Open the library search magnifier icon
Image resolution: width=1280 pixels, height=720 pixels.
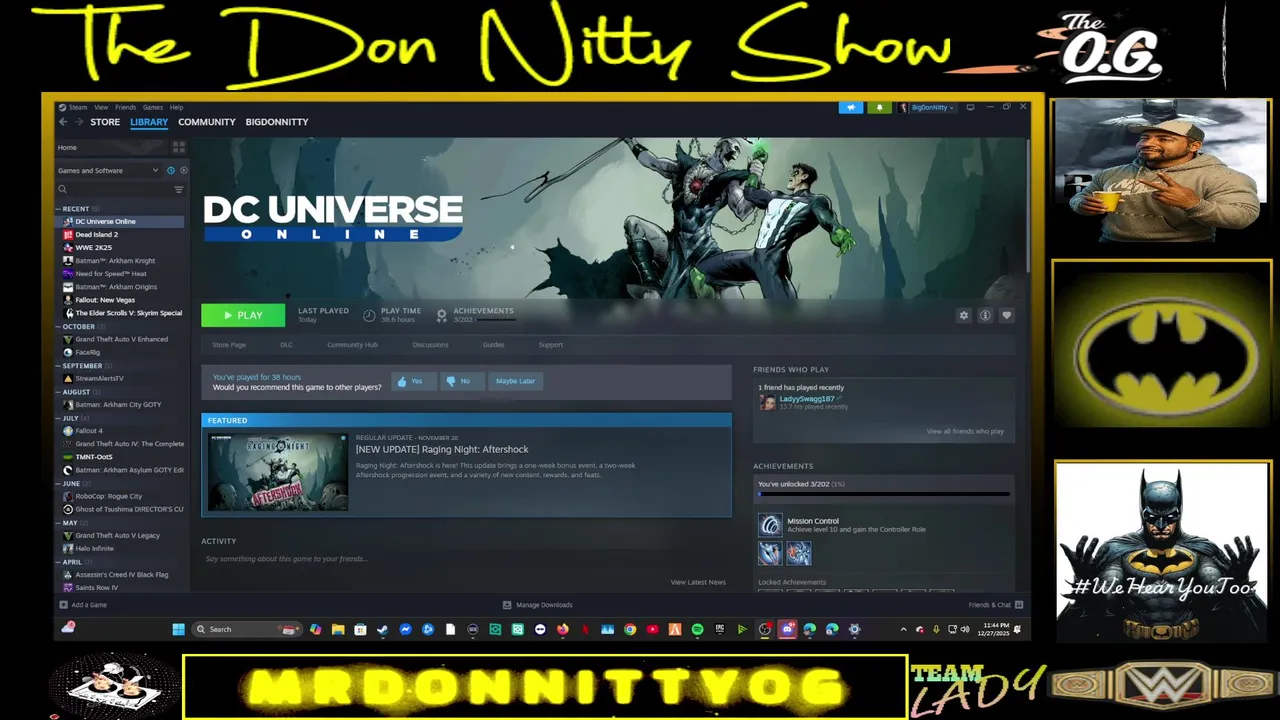tap(62, 189)
